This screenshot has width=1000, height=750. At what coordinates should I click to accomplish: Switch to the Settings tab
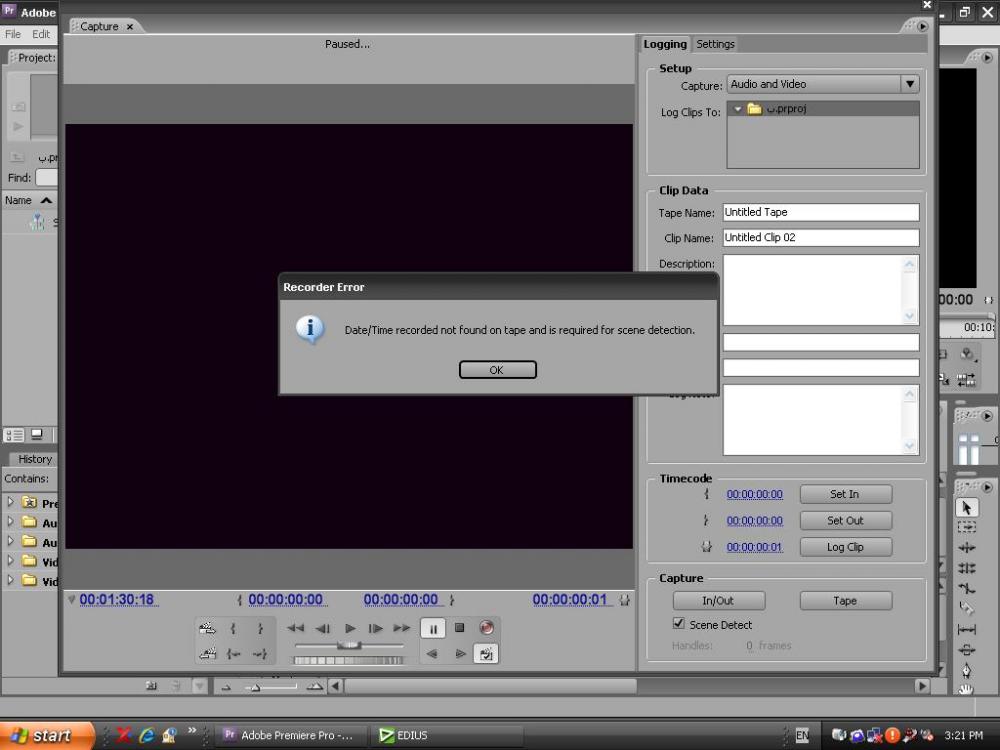click(x=715, y=44)
